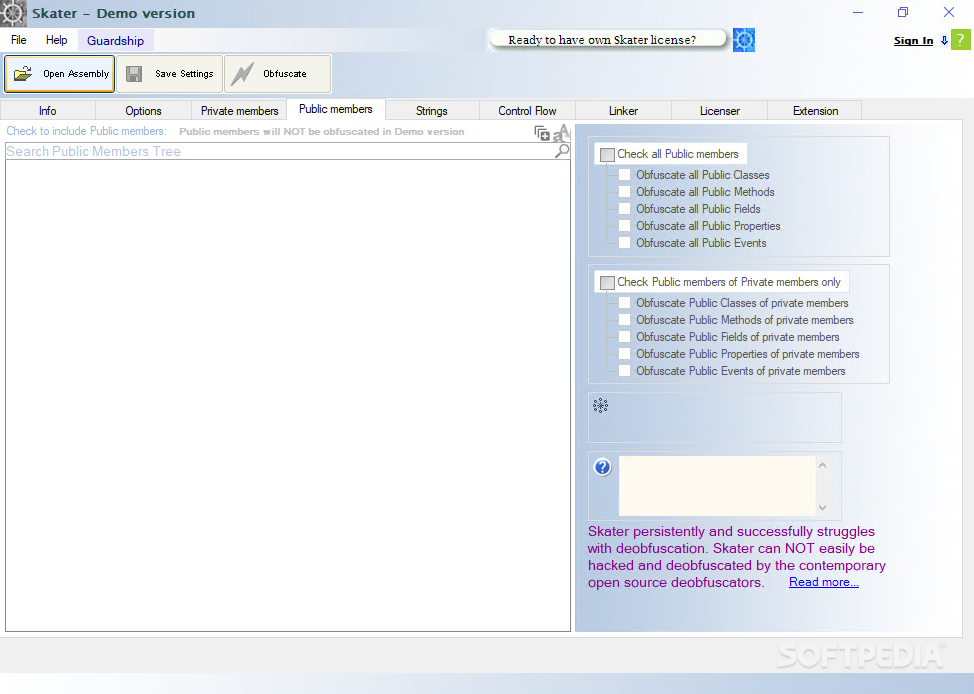Select the Public members tab
The image size is (974, 694).
(335, 109)
